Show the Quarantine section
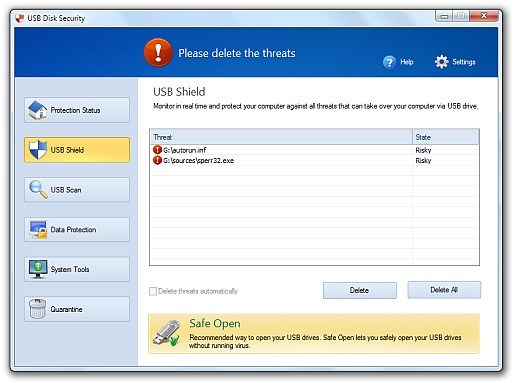 click(77, 309)
